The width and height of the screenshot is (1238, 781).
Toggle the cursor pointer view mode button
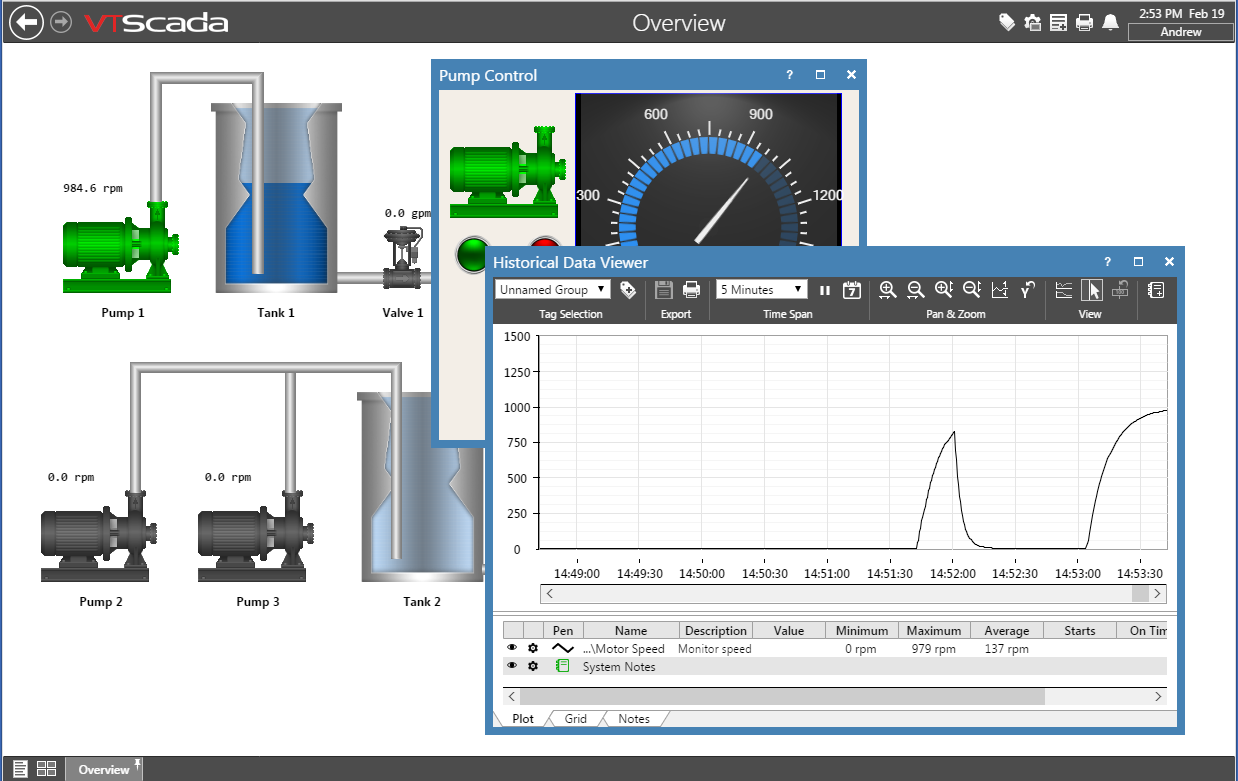(x=1092, y=290)
